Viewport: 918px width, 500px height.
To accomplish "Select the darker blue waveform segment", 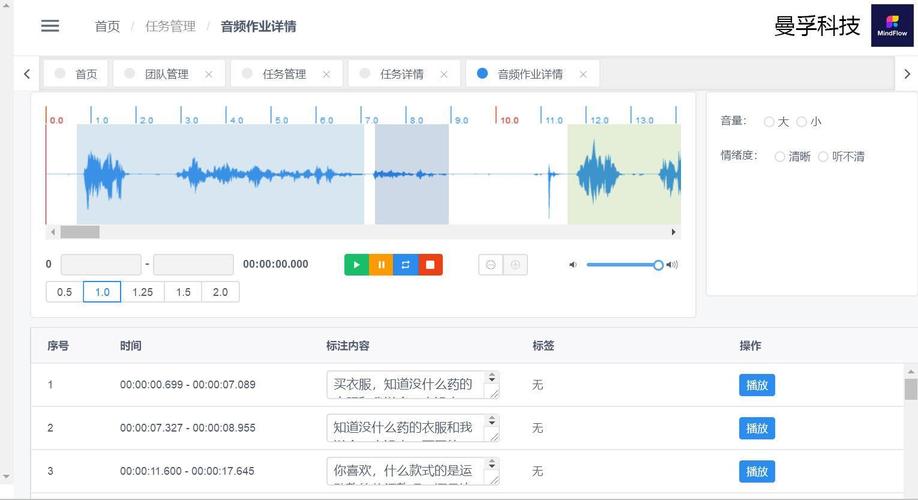I will pyautogui.click(x=412, y=174).
